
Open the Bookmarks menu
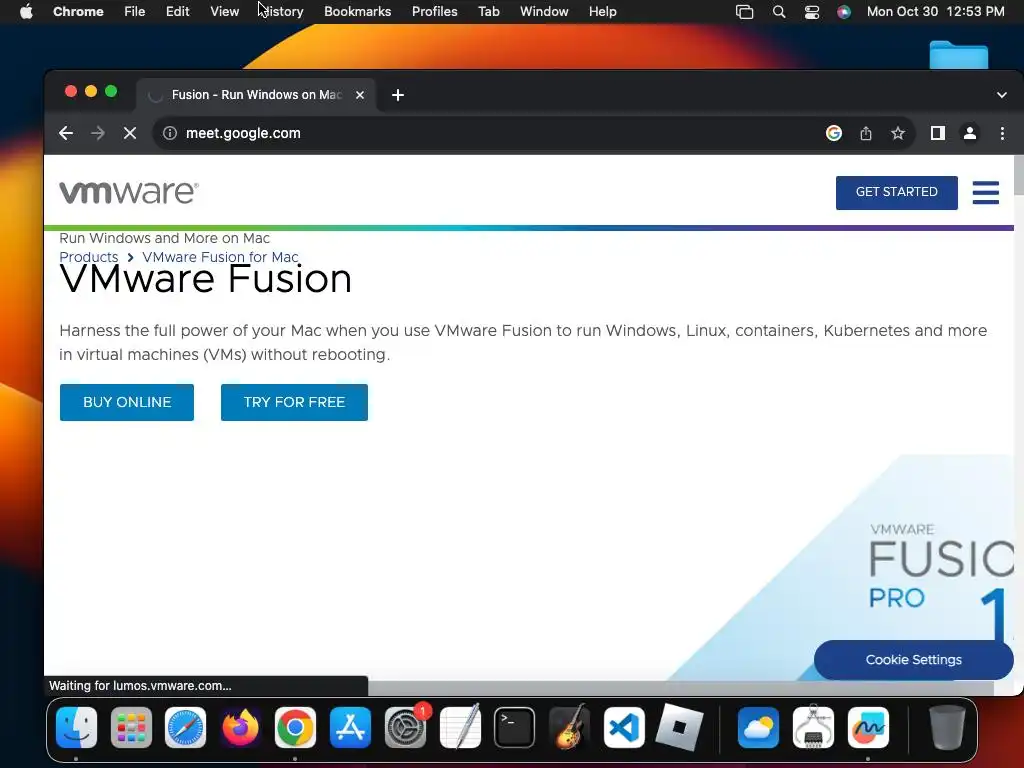pyautogui.click(x=357, y=12)
